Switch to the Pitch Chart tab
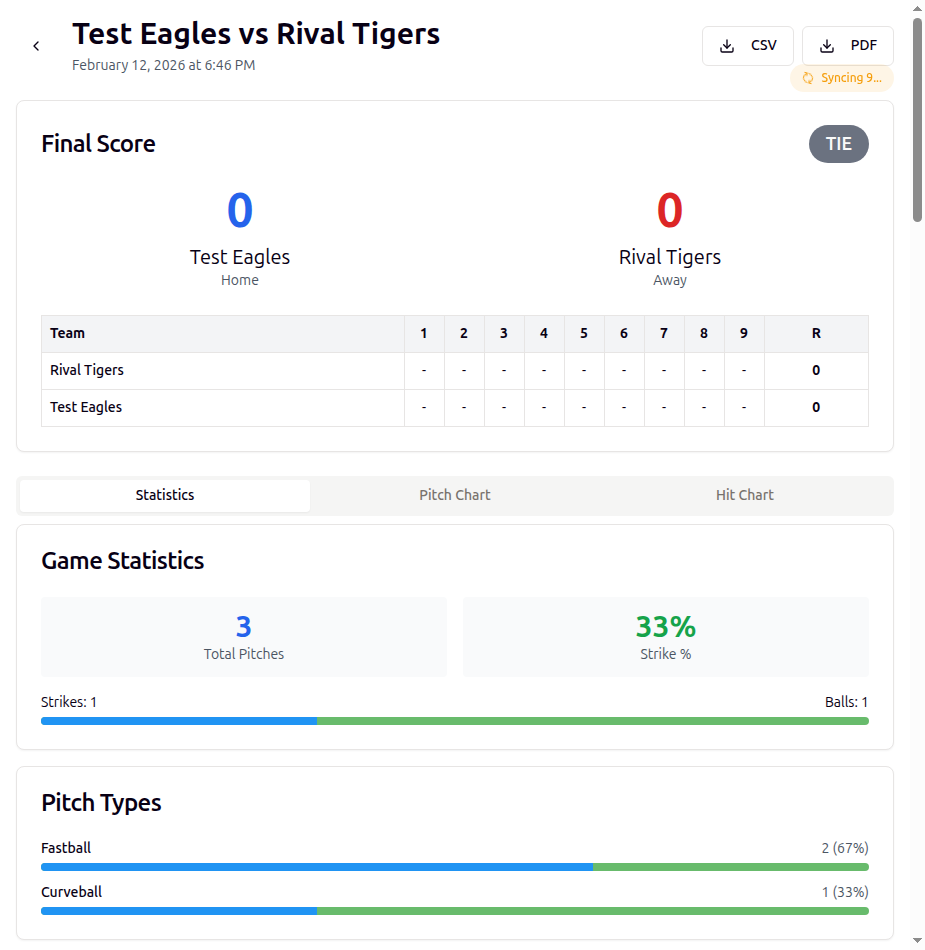This screenshot has width=925, height=950. coord(455,494)
